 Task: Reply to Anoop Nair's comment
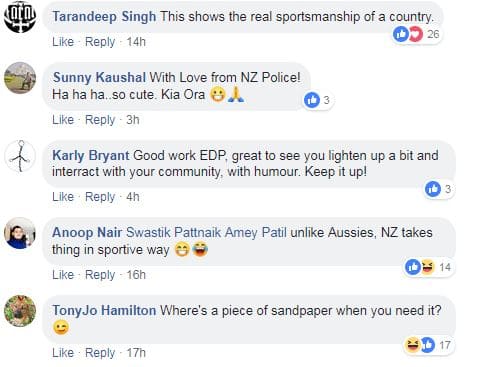tap(100, 275)
